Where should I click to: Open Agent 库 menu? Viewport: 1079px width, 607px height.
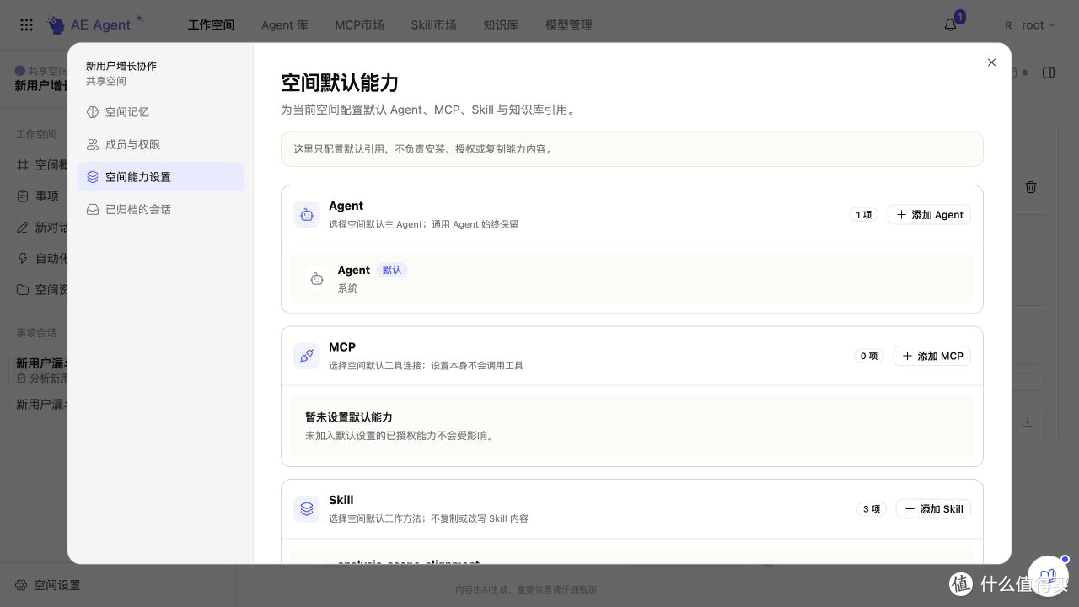pos(285,25)
